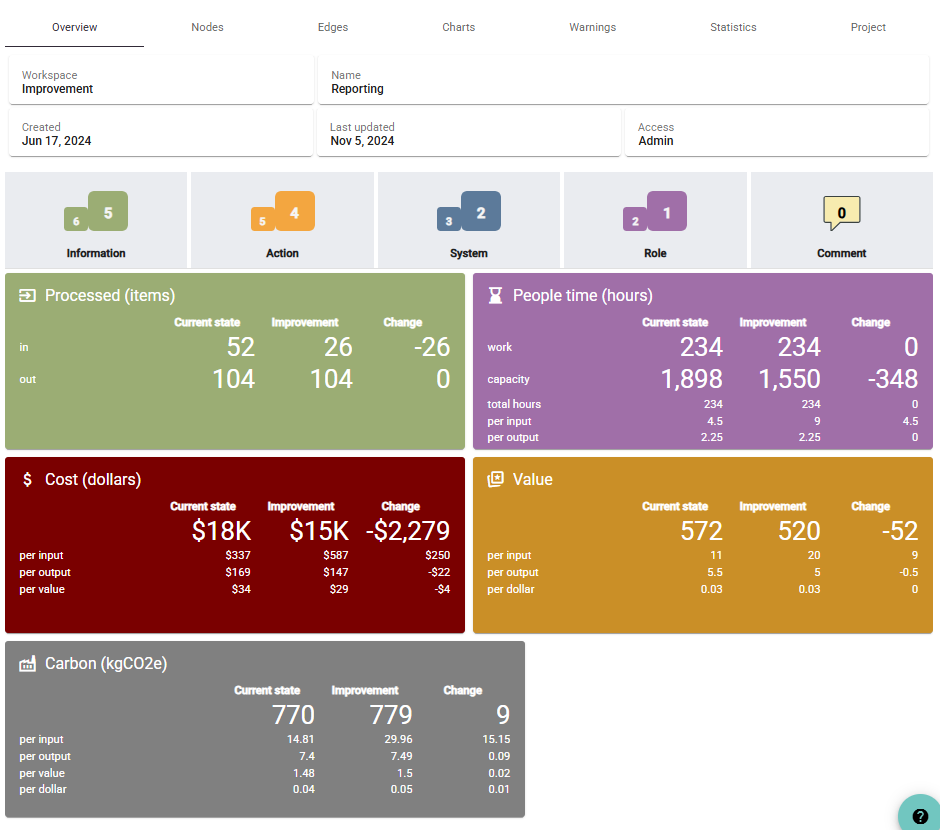Viewport: 940px width, 830px height.
Task: Click the blue System nodes icon
Action: click(469, 211)
